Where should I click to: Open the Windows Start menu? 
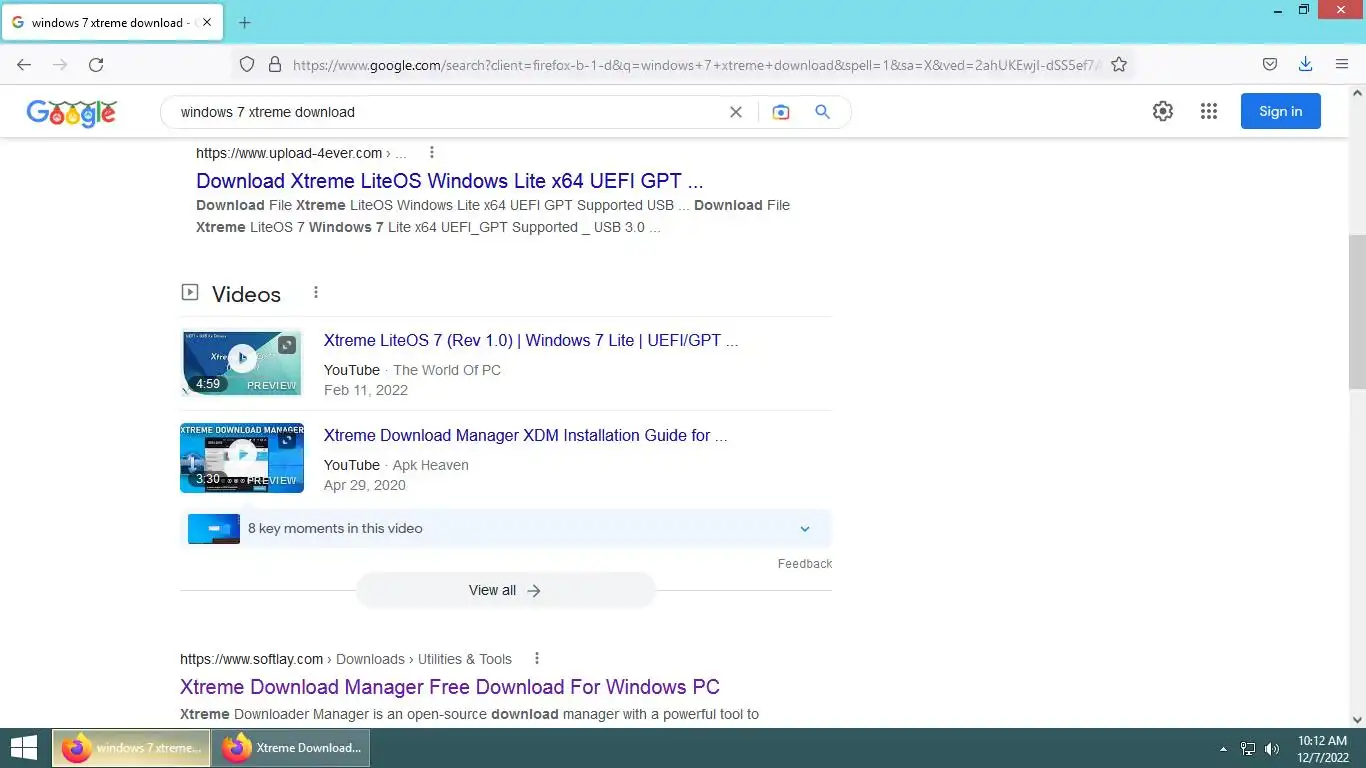pos(24,748)
